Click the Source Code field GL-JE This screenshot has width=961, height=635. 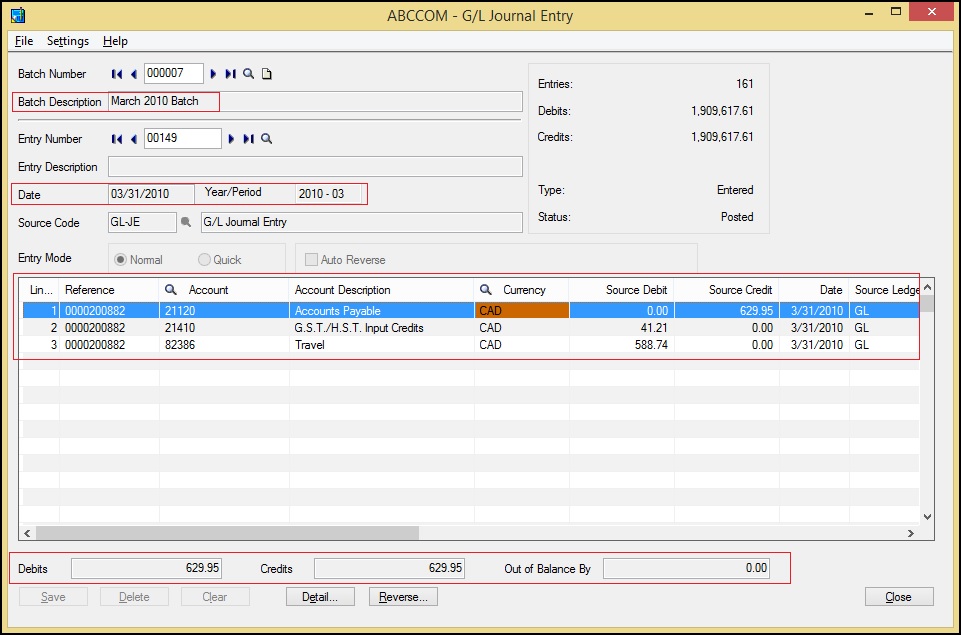pyautogui.click(x=142, y=222)
